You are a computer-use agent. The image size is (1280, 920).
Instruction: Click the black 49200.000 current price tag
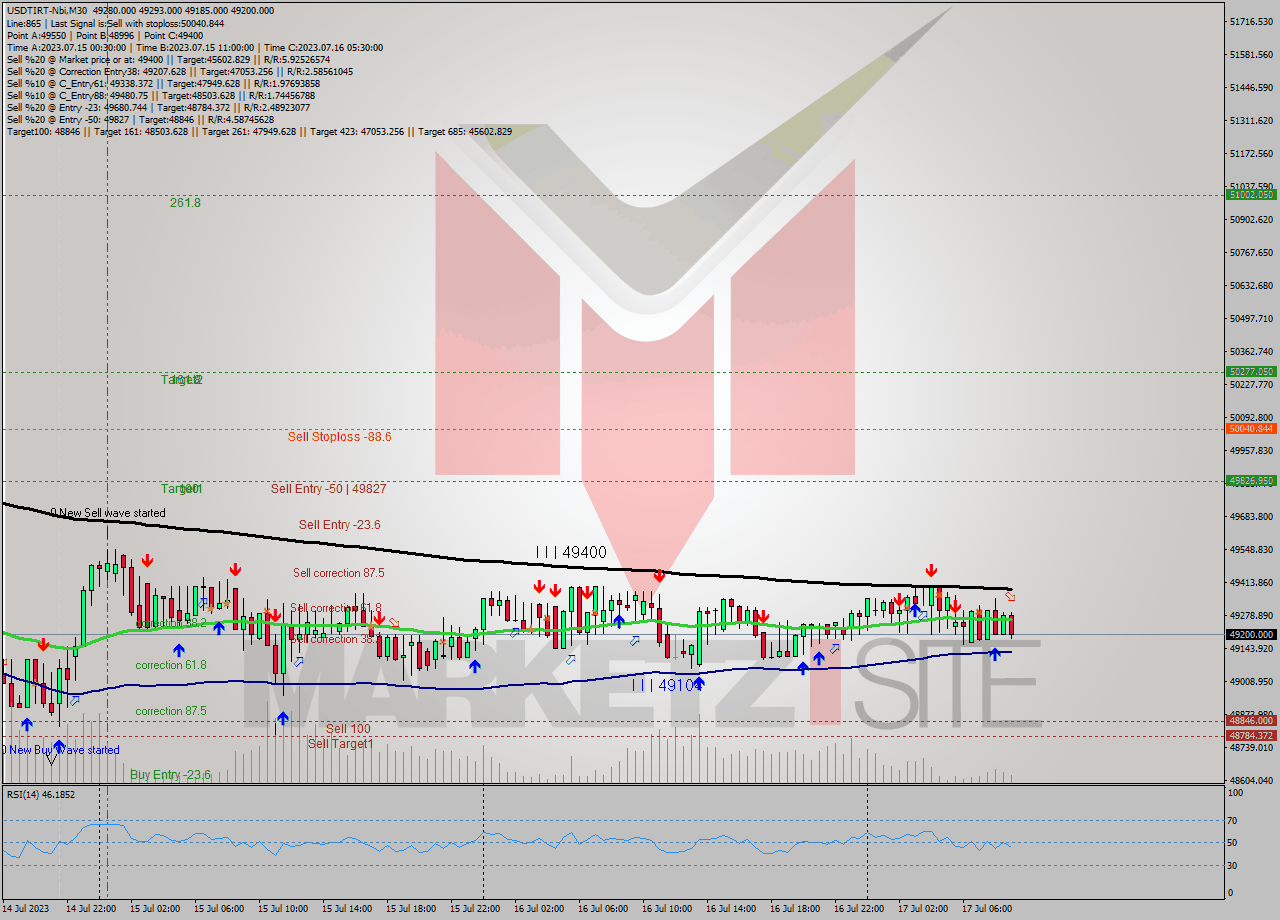click(x=1251, y=634)
